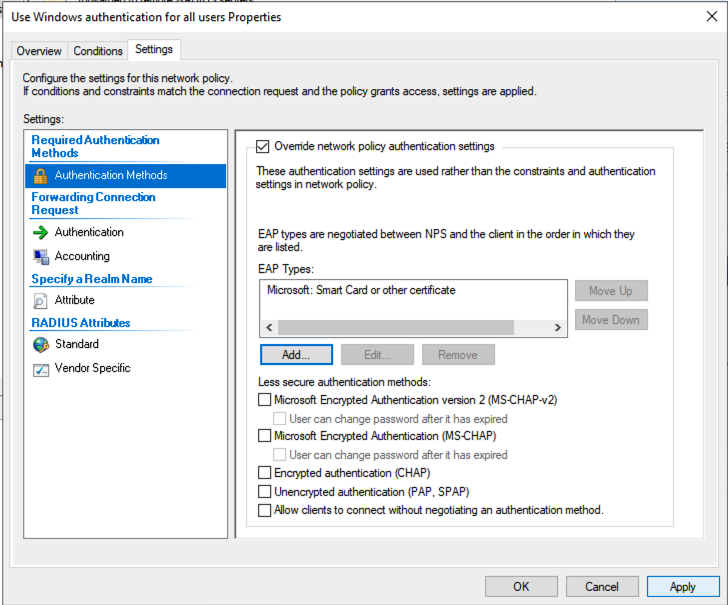Click the Move Up button
Viewport: 728px width, 605px height.
tap(611, 291)
